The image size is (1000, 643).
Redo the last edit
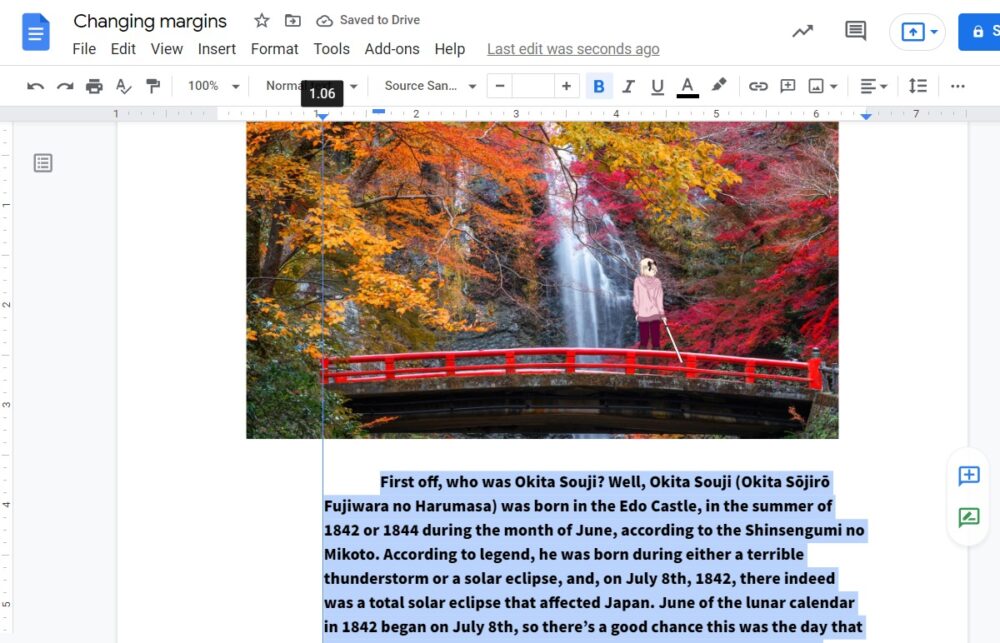pos(63,86)
